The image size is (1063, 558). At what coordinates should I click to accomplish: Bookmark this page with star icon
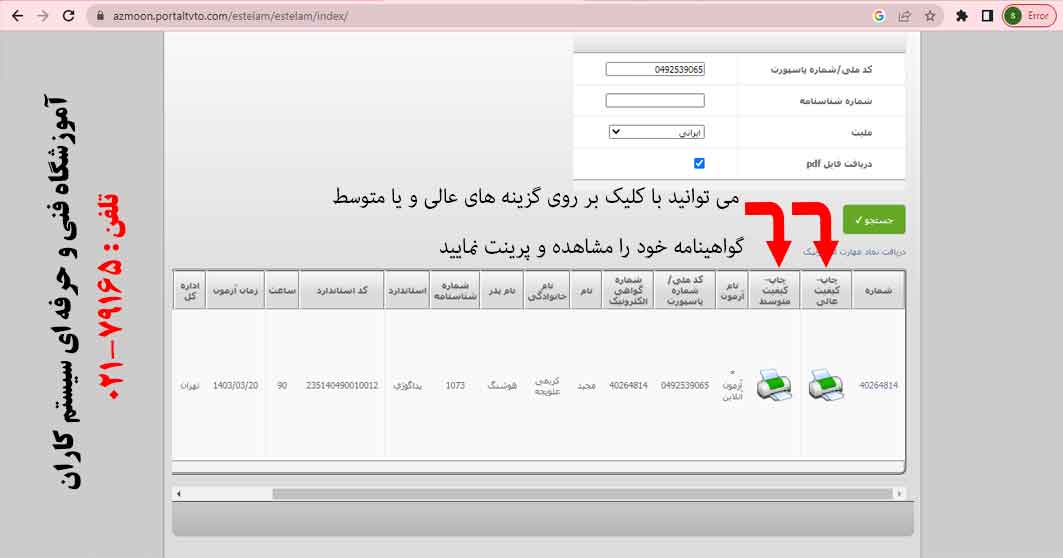point(930,16)
